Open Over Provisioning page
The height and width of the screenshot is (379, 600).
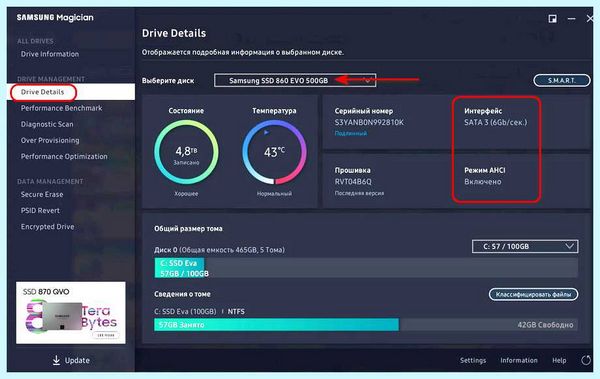(x=50, y=140)
